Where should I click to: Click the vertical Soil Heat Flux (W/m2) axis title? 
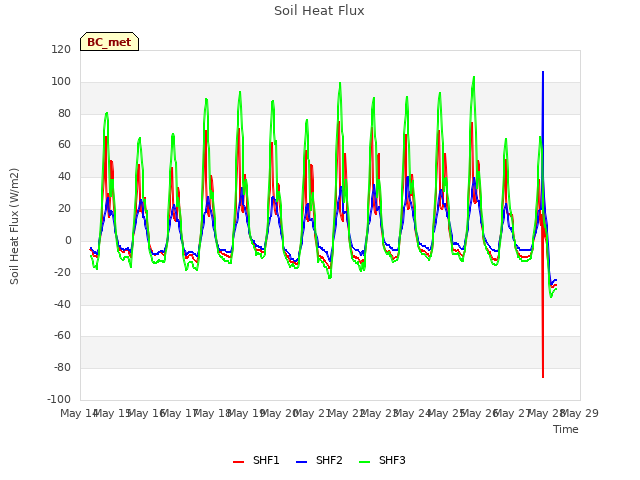click(14, 226)
